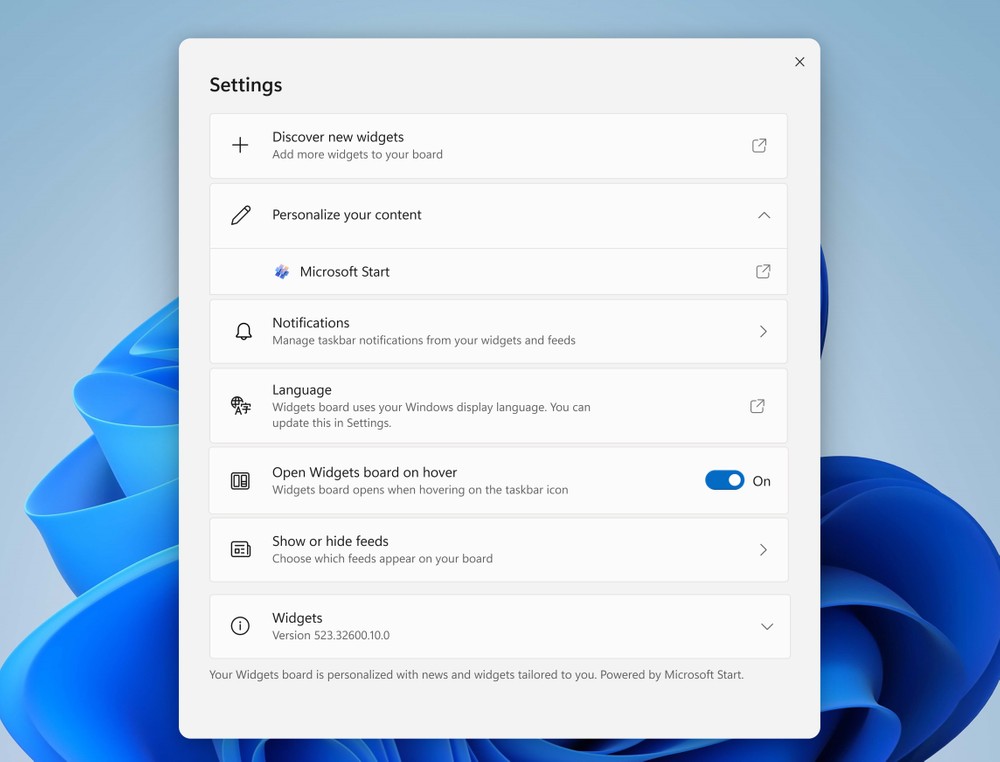Click the Widgets board uses your Windows display language text
Viewport: 1000px width, 762px height.
point(431,415)
